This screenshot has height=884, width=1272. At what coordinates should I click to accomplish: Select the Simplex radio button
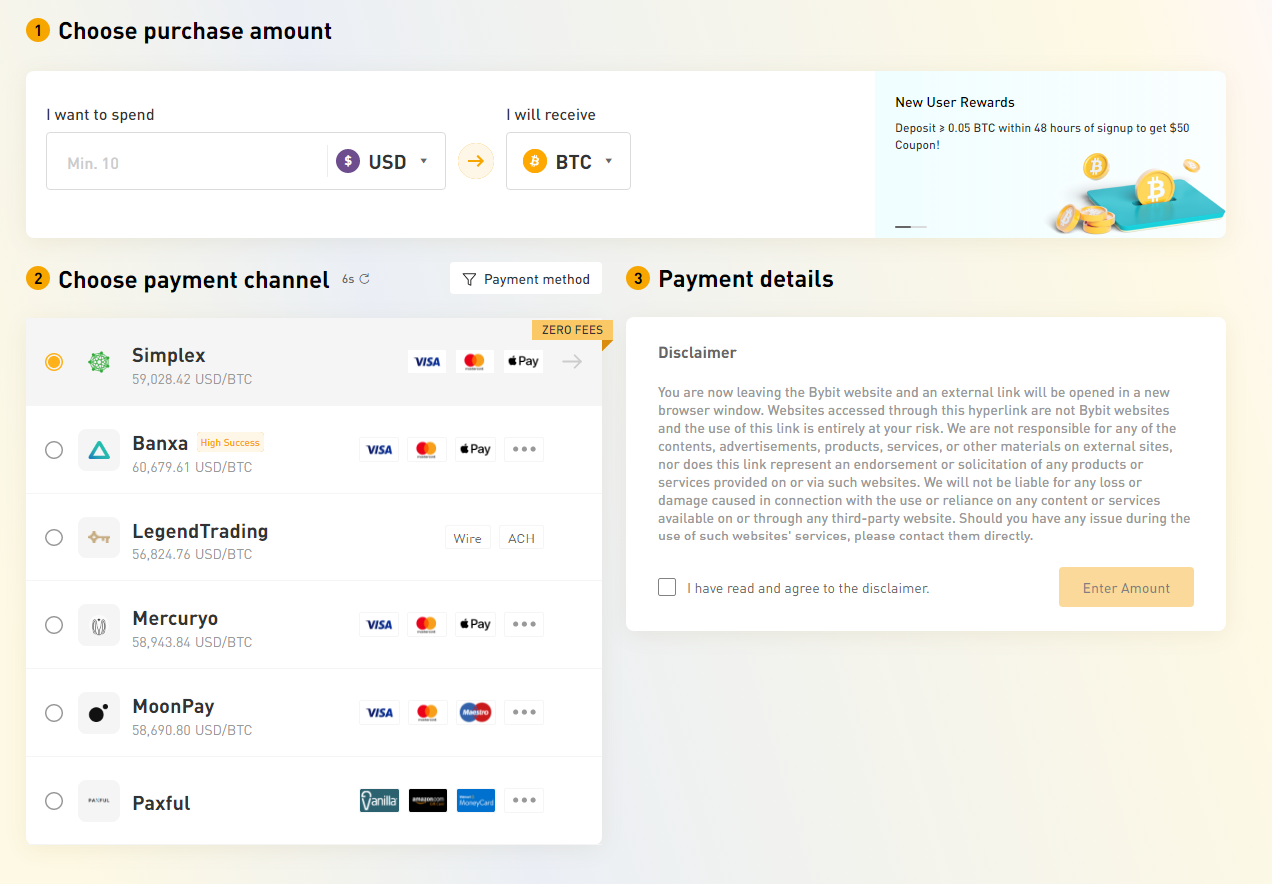click(x=54, y=362)
